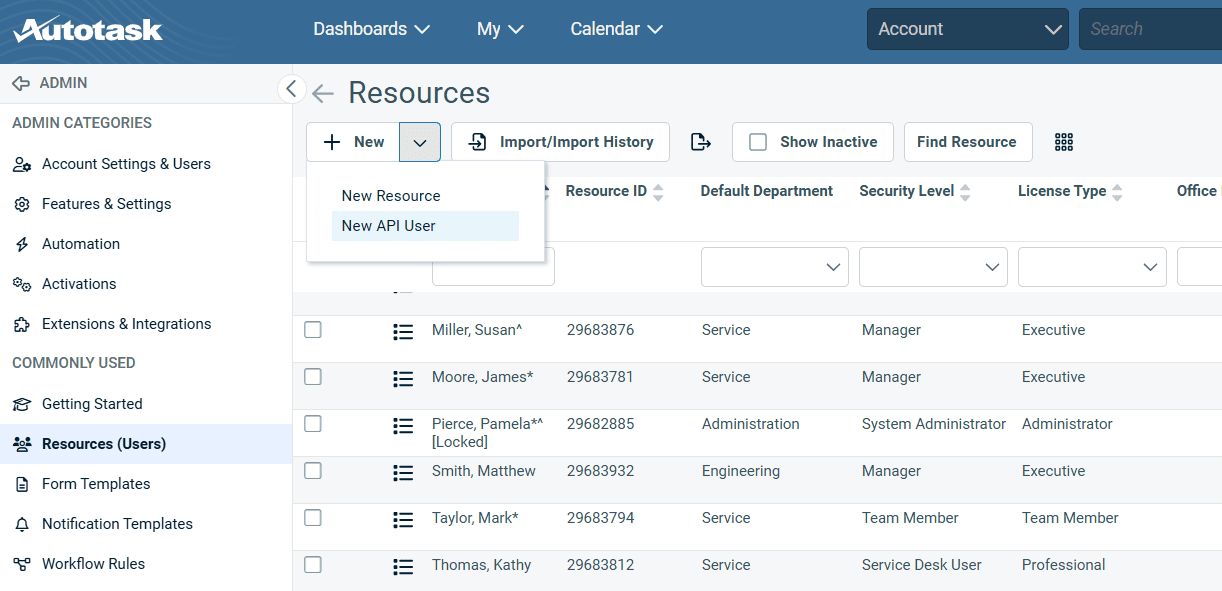Click the ADMIN header link
Image resolution: width=1222 pixels, height=591 pixels.
pyautogui.click(x=63, y=83)
